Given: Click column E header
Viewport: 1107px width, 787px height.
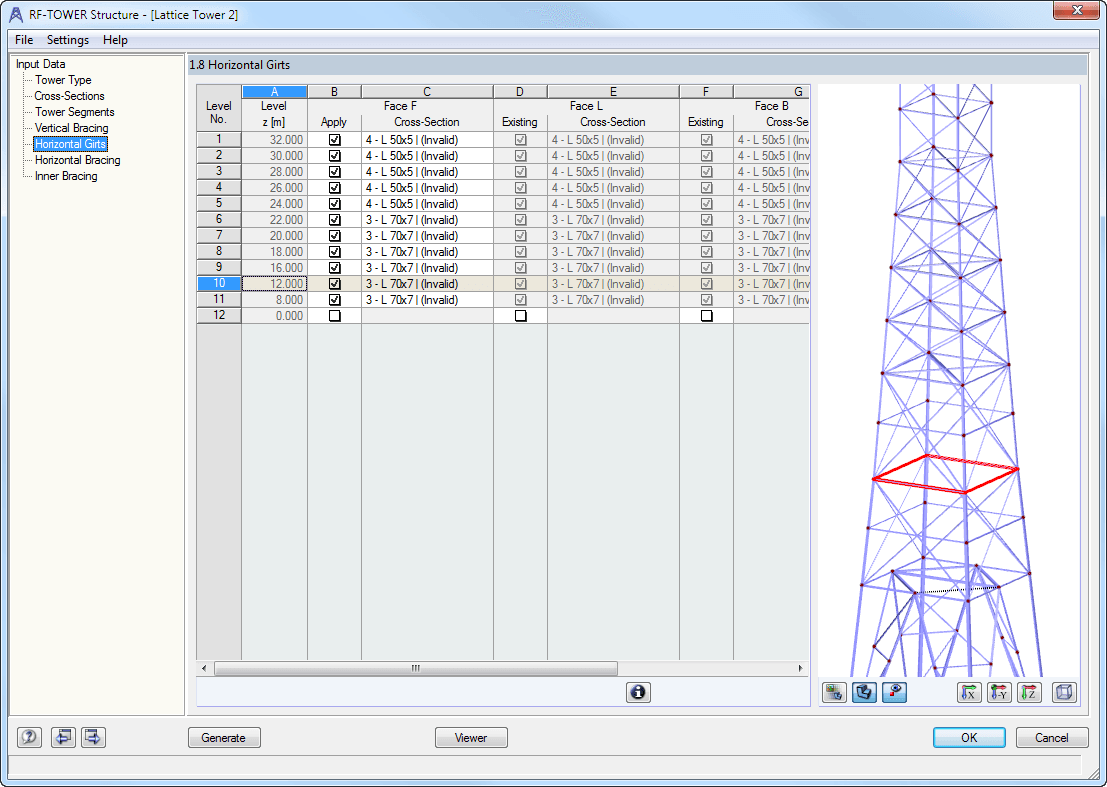Looking at the screenshot, I should click(x=613, y=92).
